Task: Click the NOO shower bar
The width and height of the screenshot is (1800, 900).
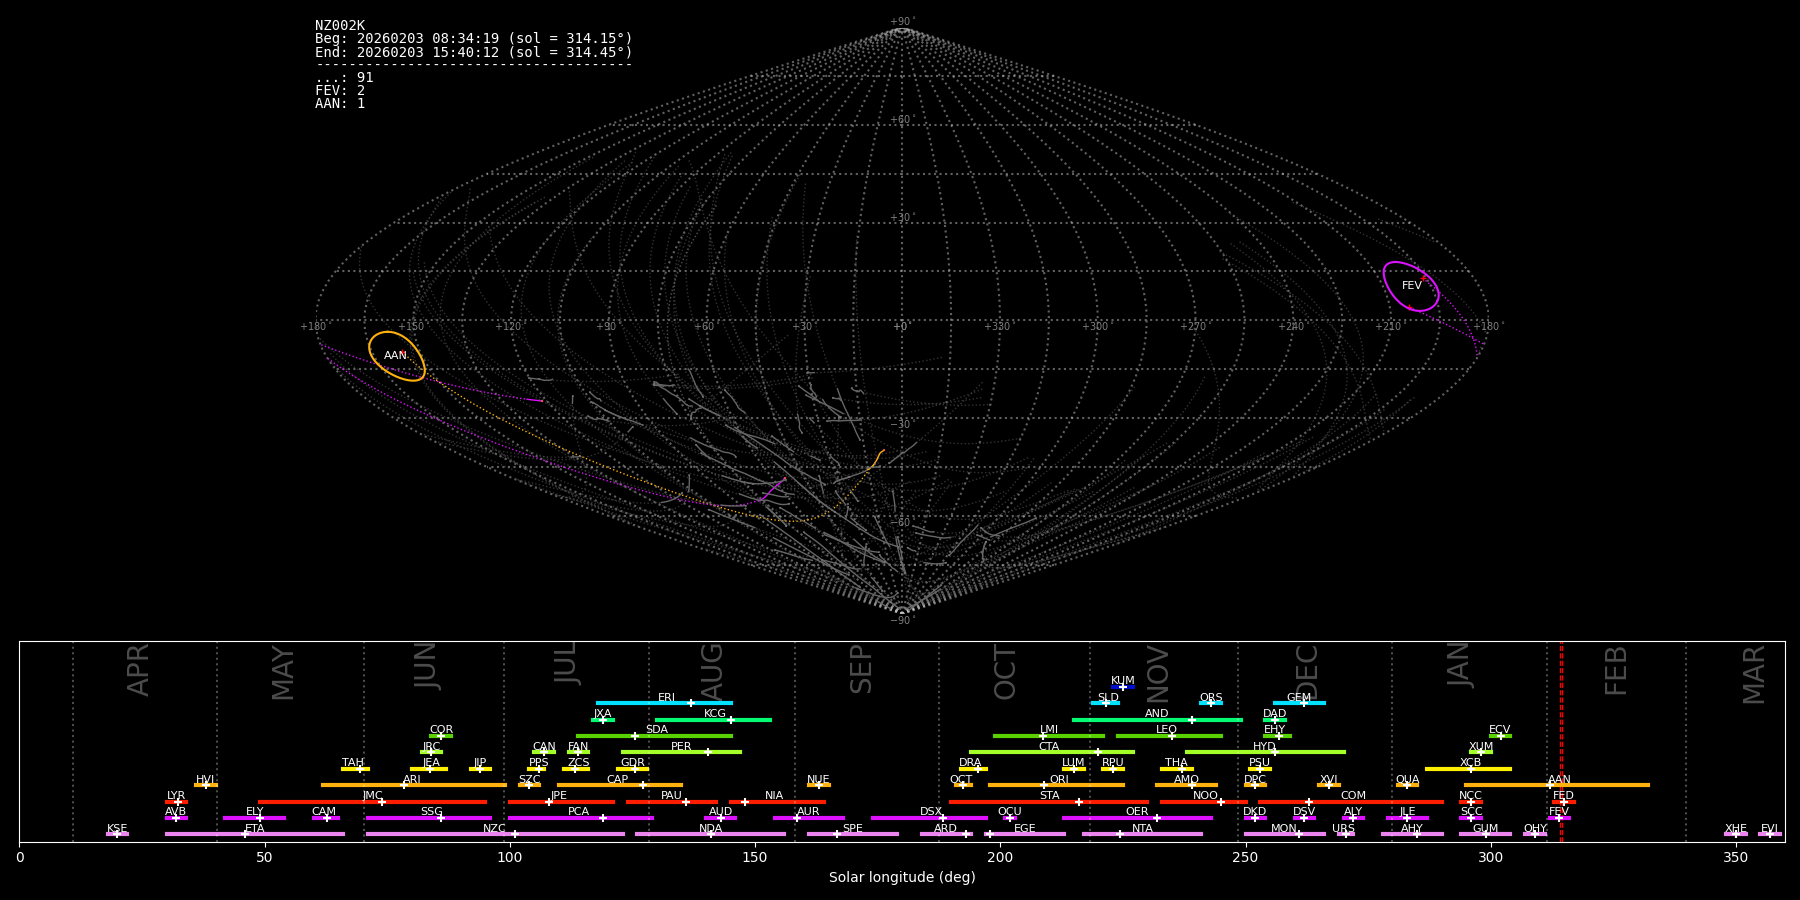Action: tap(1204, 801)
